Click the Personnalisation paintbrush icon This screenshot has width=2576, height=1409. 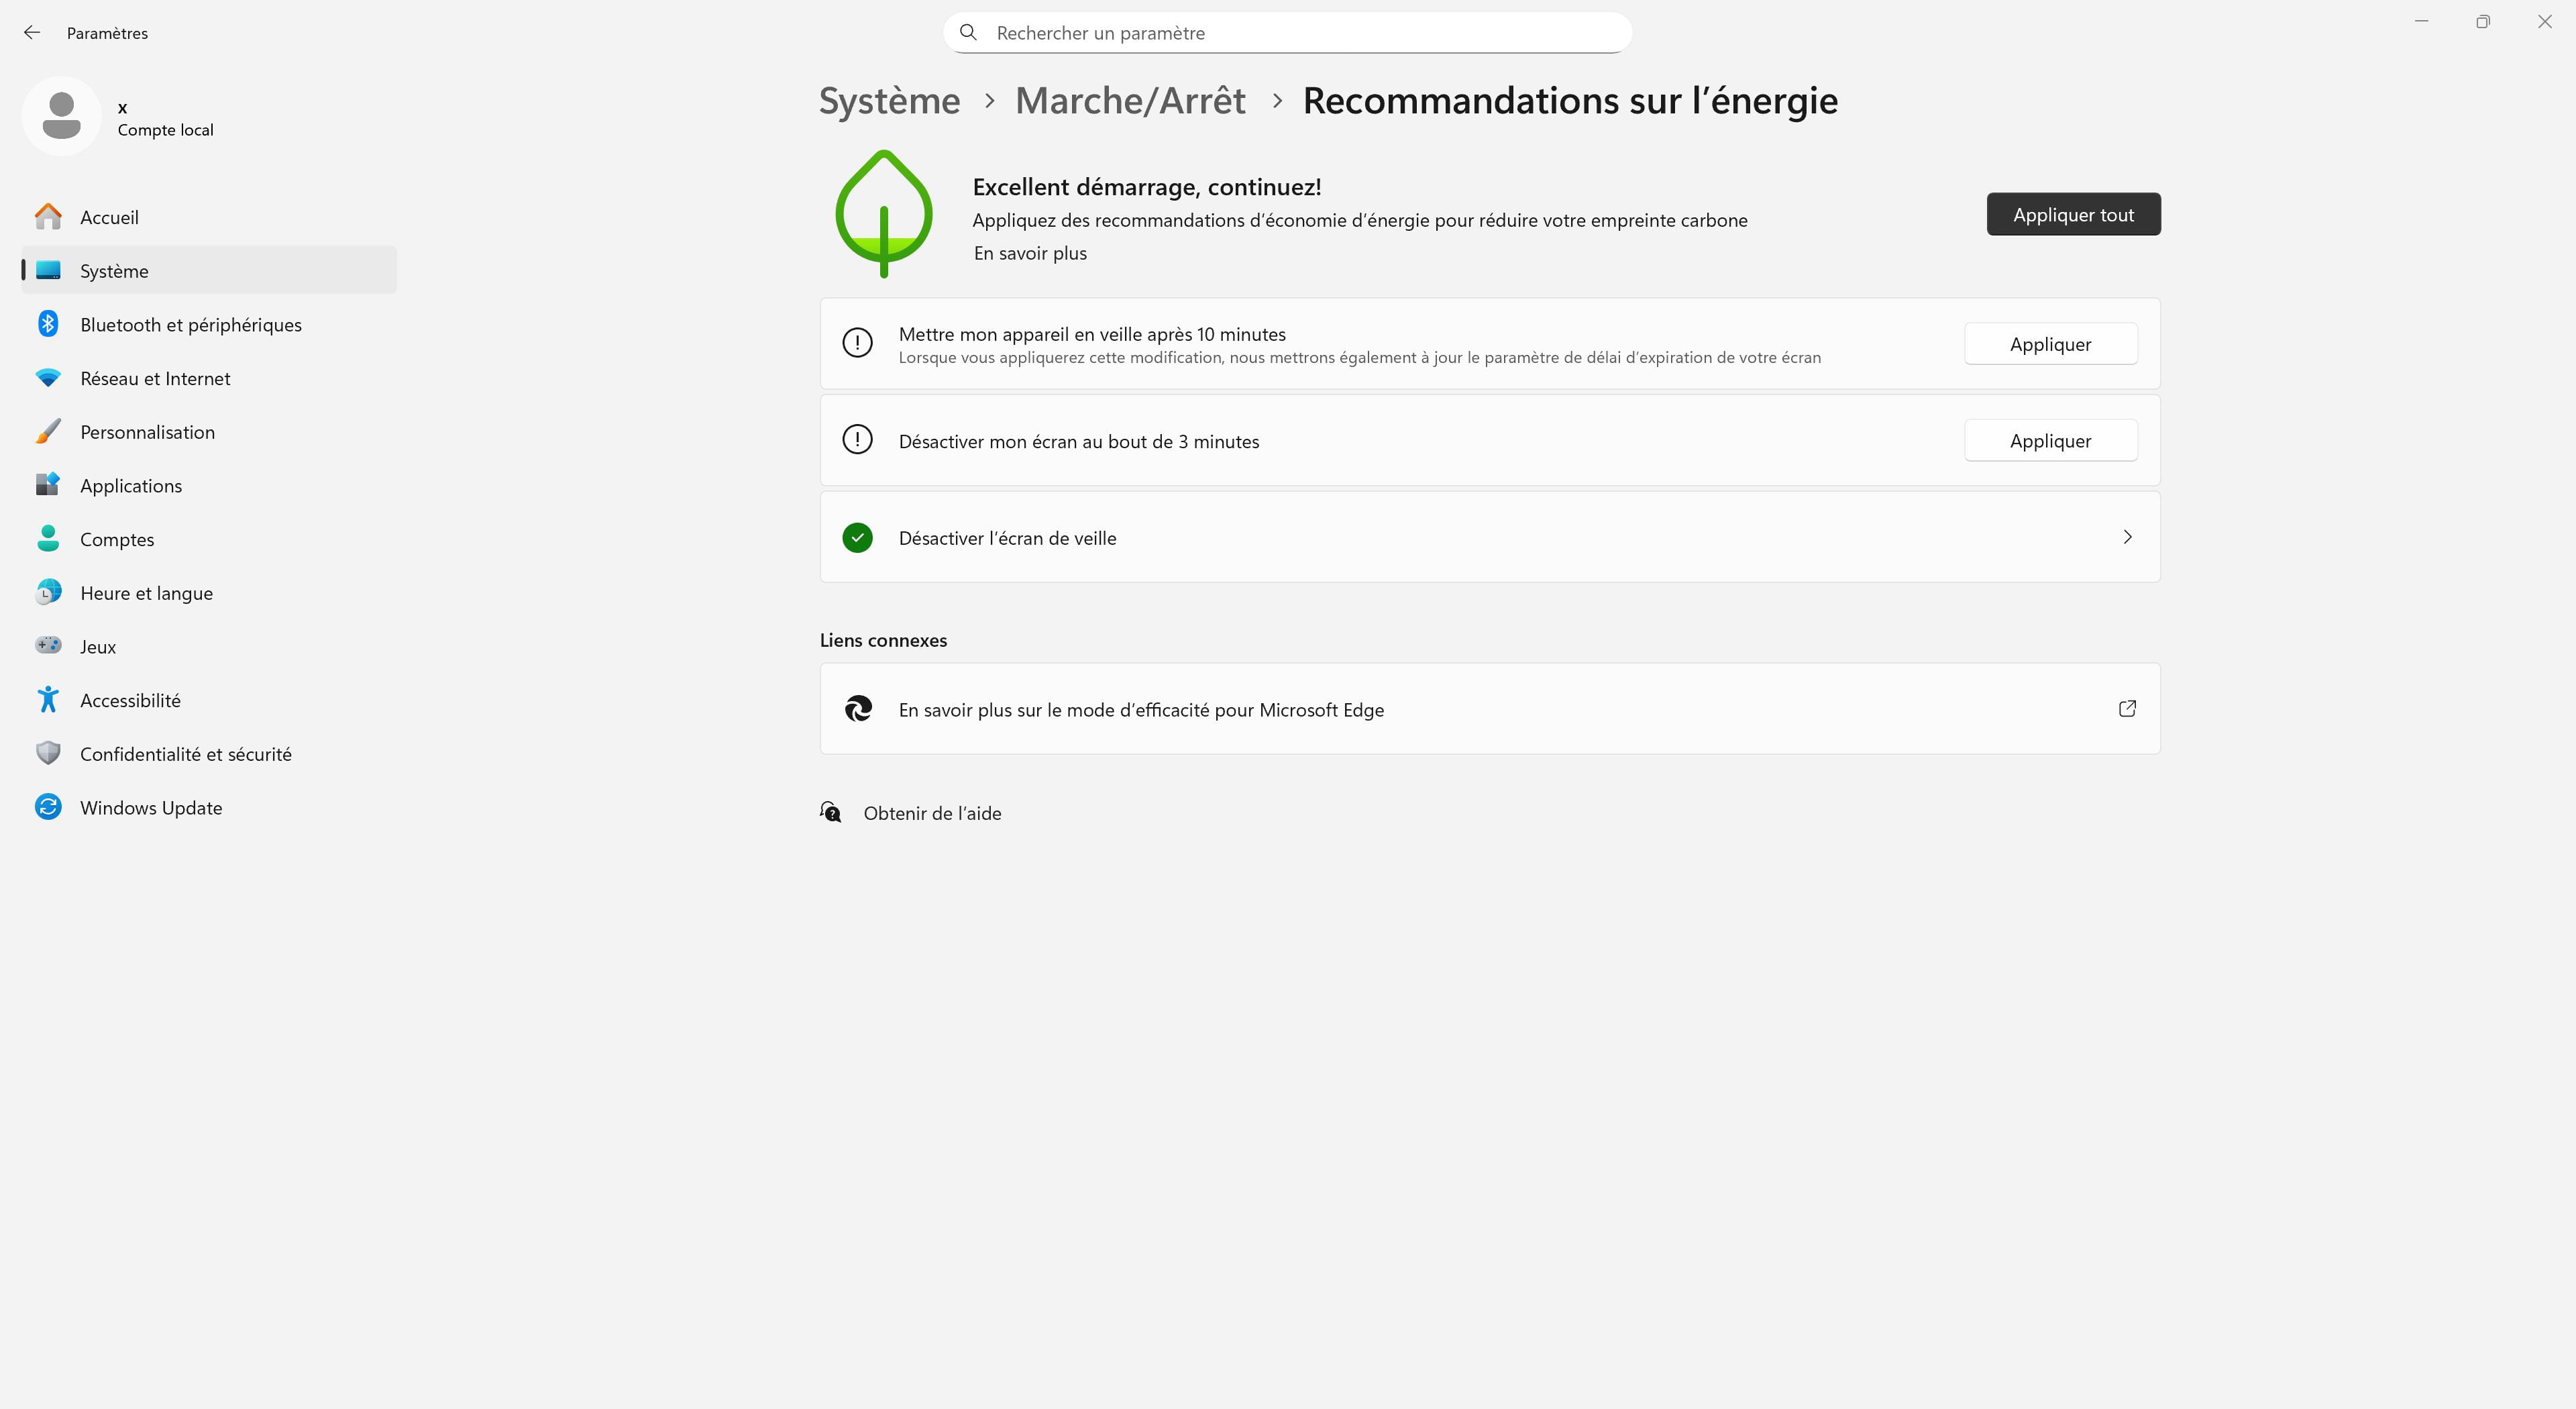click(x=48, y=432)
